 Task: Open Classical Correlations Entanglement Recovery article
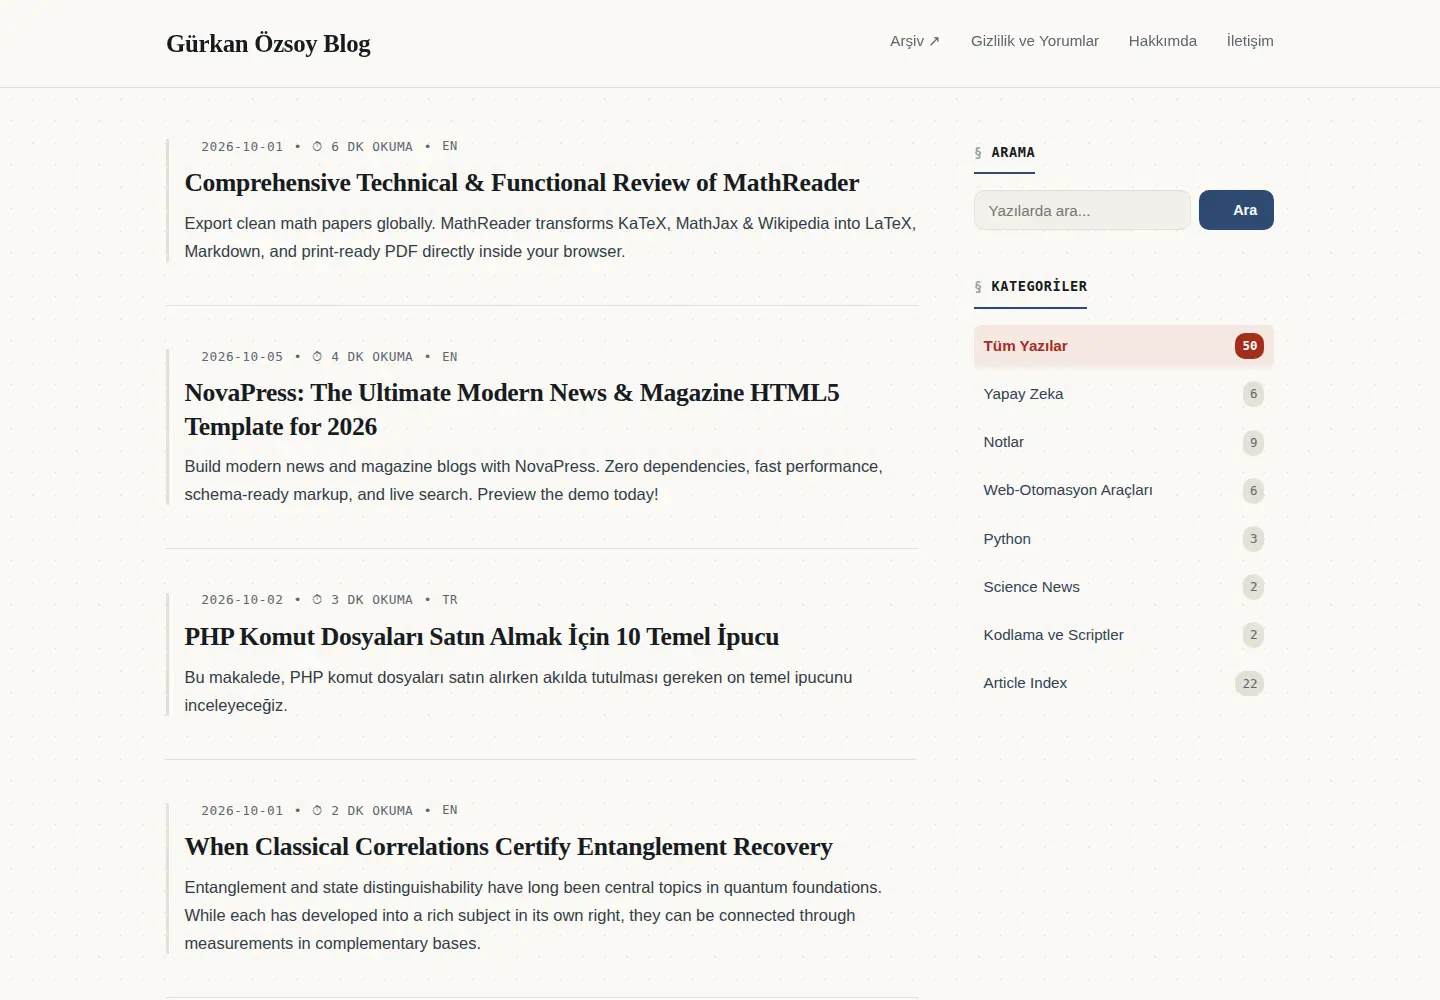pyautogui.click(x=508, y=847)
